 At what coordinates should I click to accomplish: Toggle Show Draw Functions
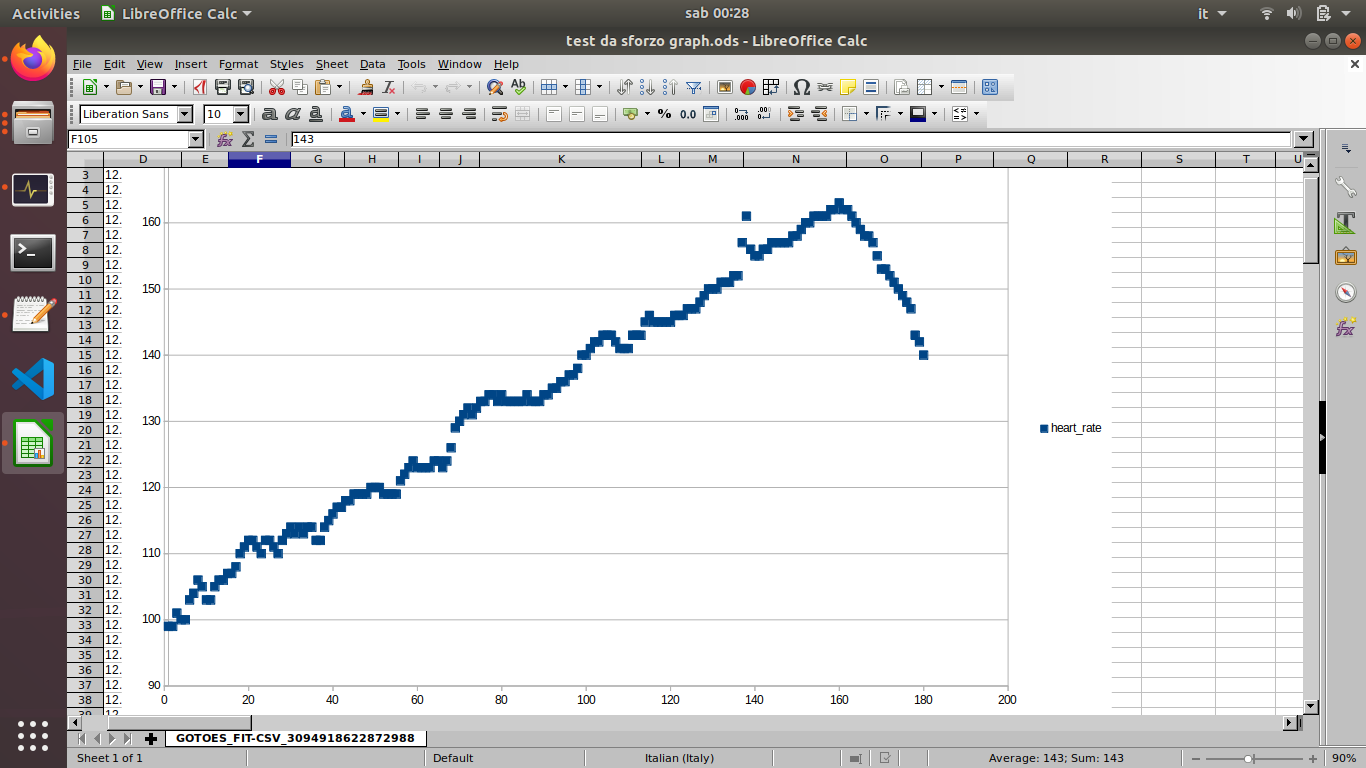tap(990, 87)
